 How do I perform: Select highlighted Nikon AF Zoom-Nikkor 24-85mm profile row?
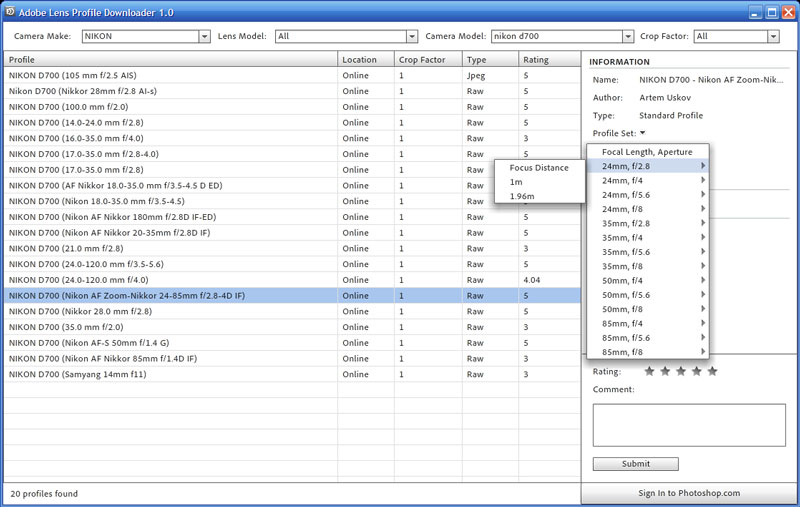[x=292, y=295]
